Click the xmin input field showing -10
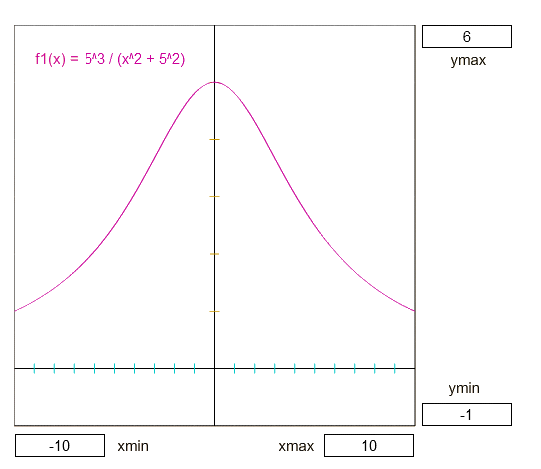This screenshot has width=541, height=469. click(60, 446)
